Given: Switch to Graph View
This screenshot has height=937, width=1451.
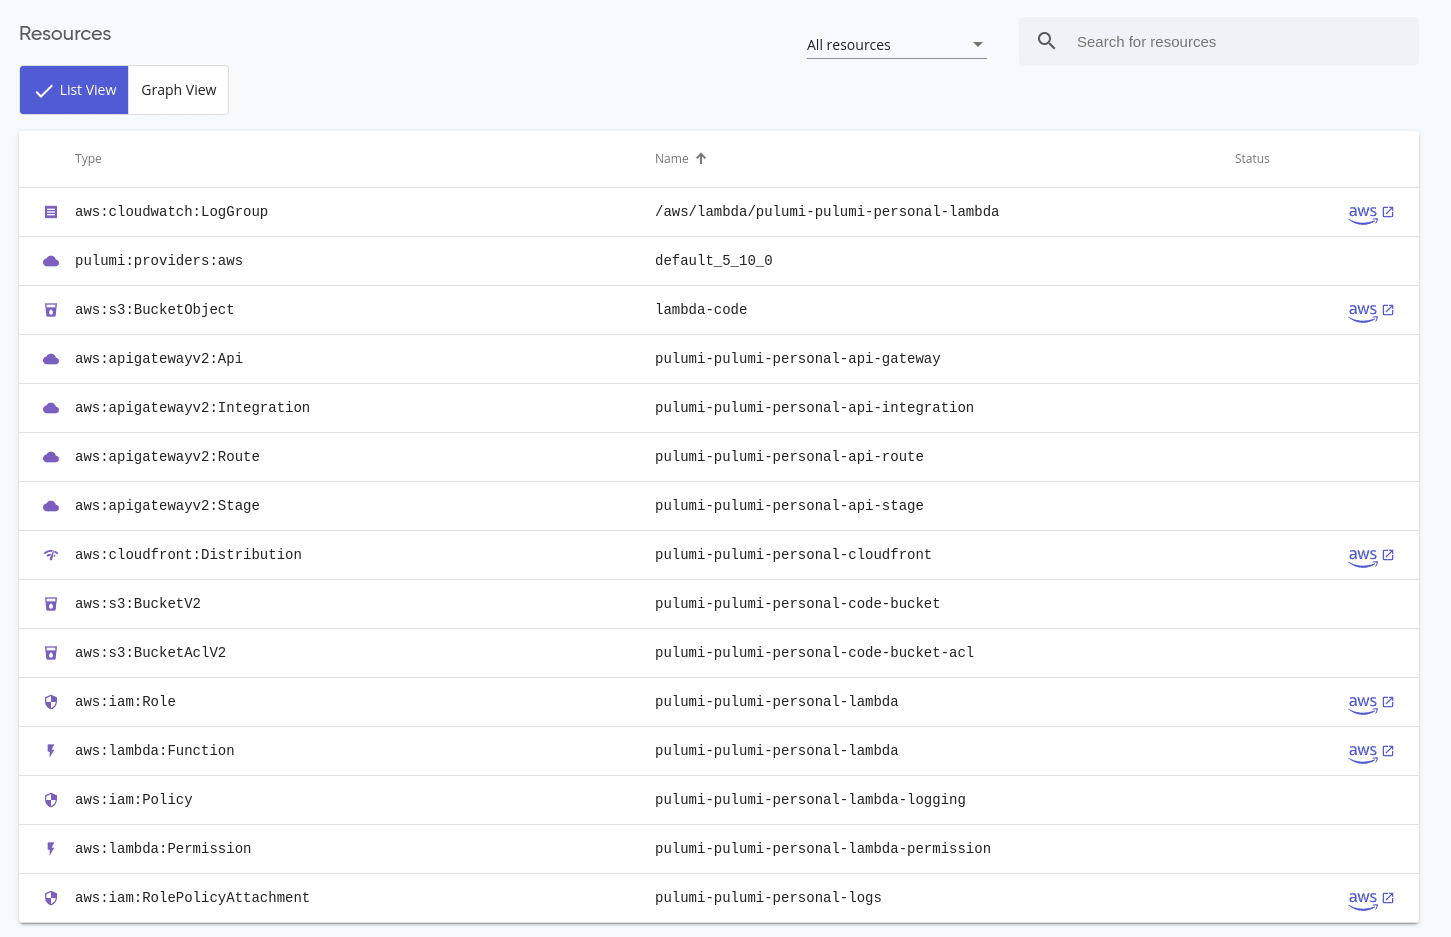Looking at the screenshot, I should point(179,90).
